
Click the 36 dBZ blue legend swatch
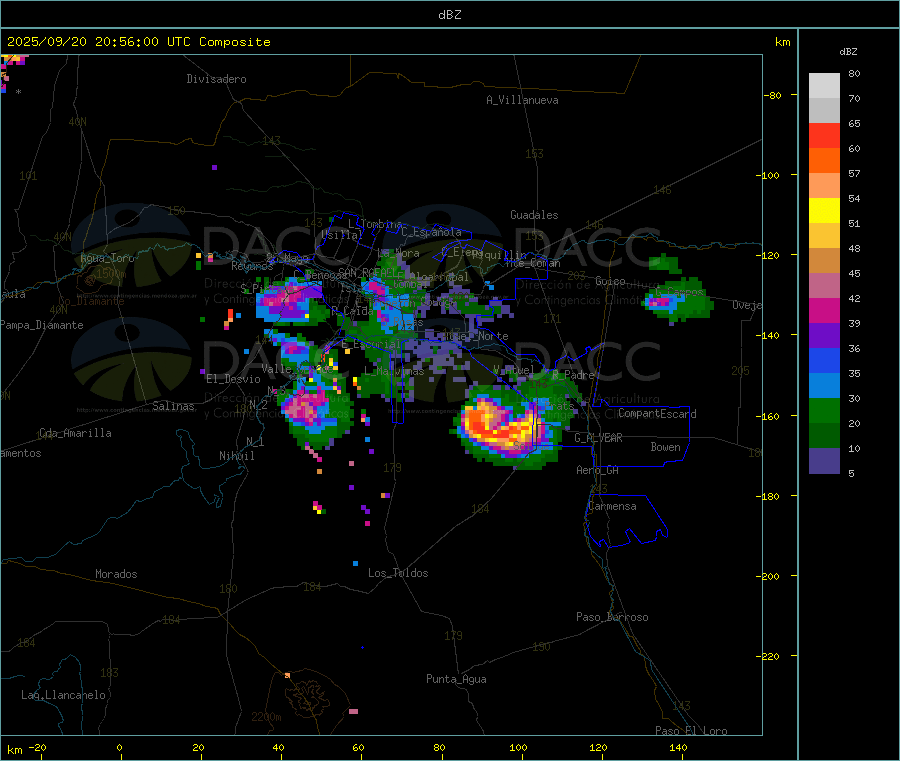(824, 360)
